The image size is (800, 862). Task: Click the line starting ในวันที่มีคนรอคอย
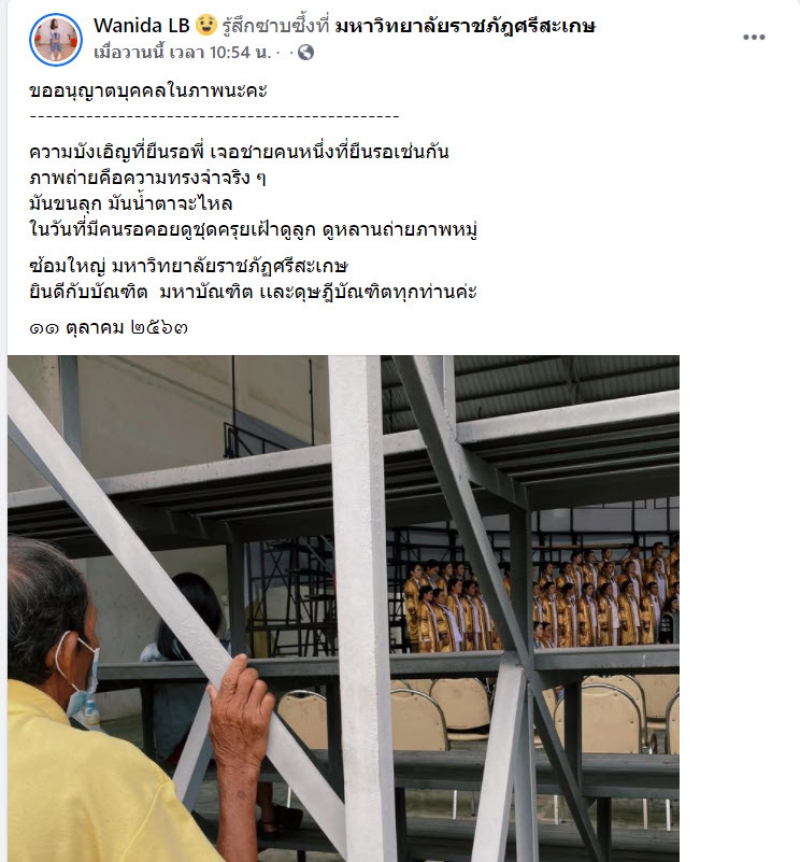pyautogui.click(x=253, y=229)
